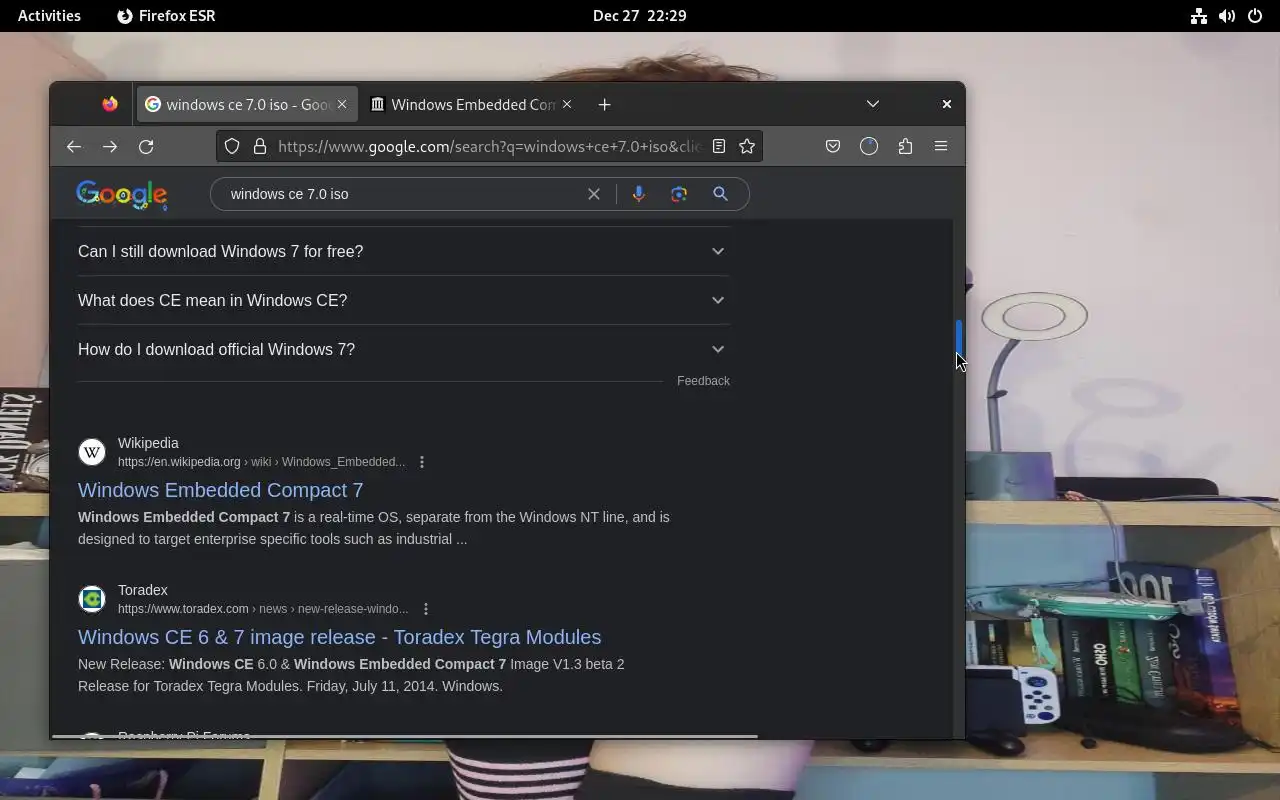This screenshot has height=800, width=1280.
Task: Open Wikipedia result three-dot options
Action: 422,462
